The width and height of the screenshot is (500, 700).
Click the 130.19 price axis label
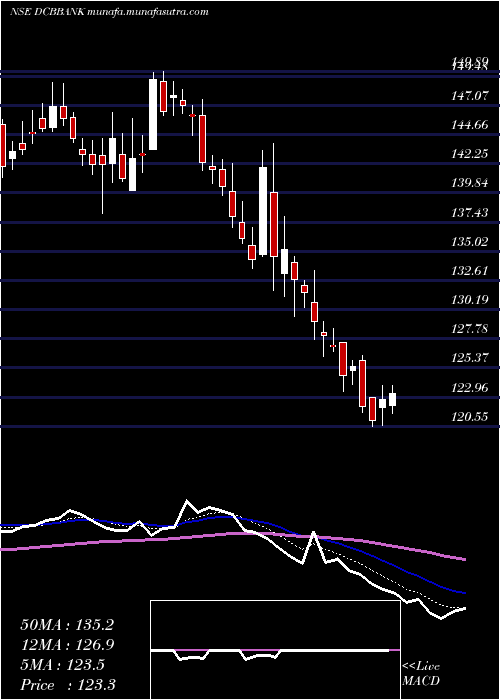(469, 300)
